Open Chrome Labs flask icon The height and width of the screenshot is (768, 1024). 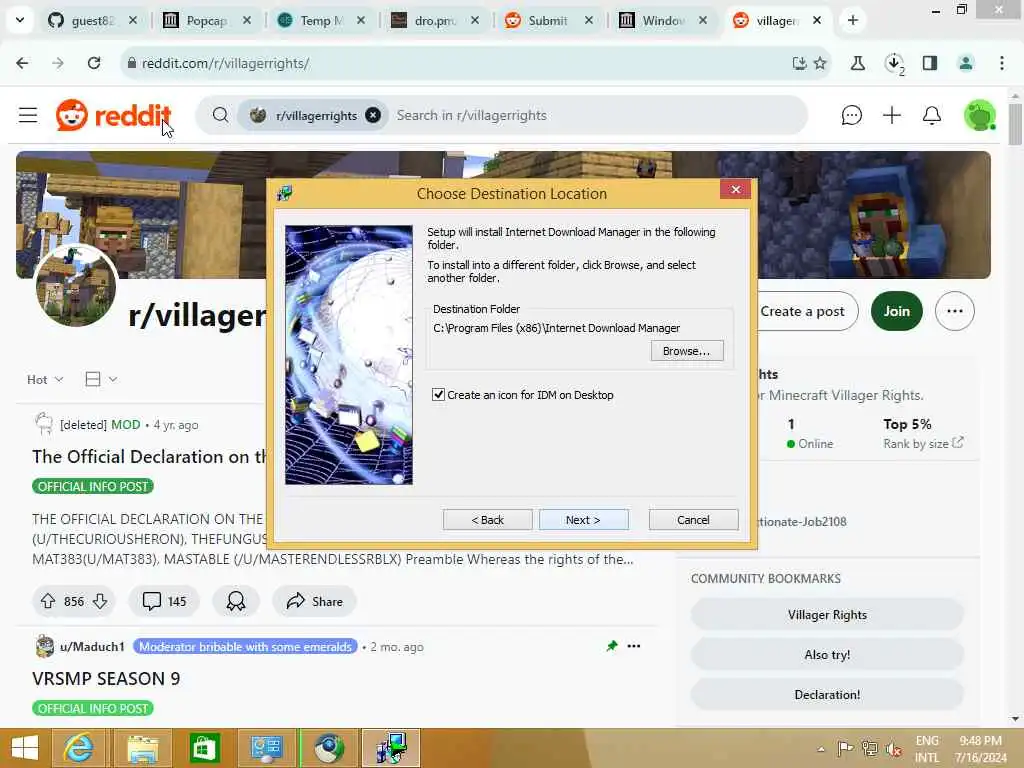pyautogui.click(x=857, y=63)
